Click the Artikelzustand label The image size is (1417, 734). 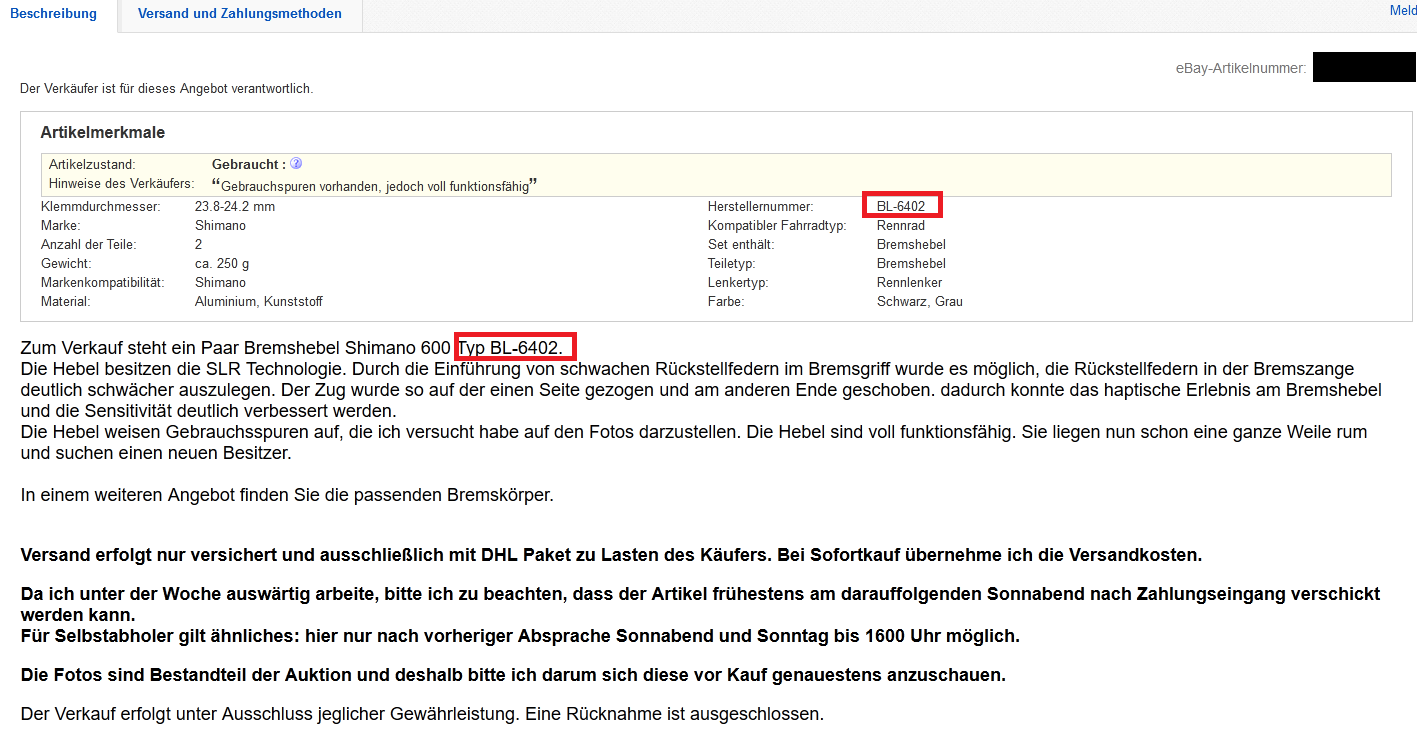92,164
